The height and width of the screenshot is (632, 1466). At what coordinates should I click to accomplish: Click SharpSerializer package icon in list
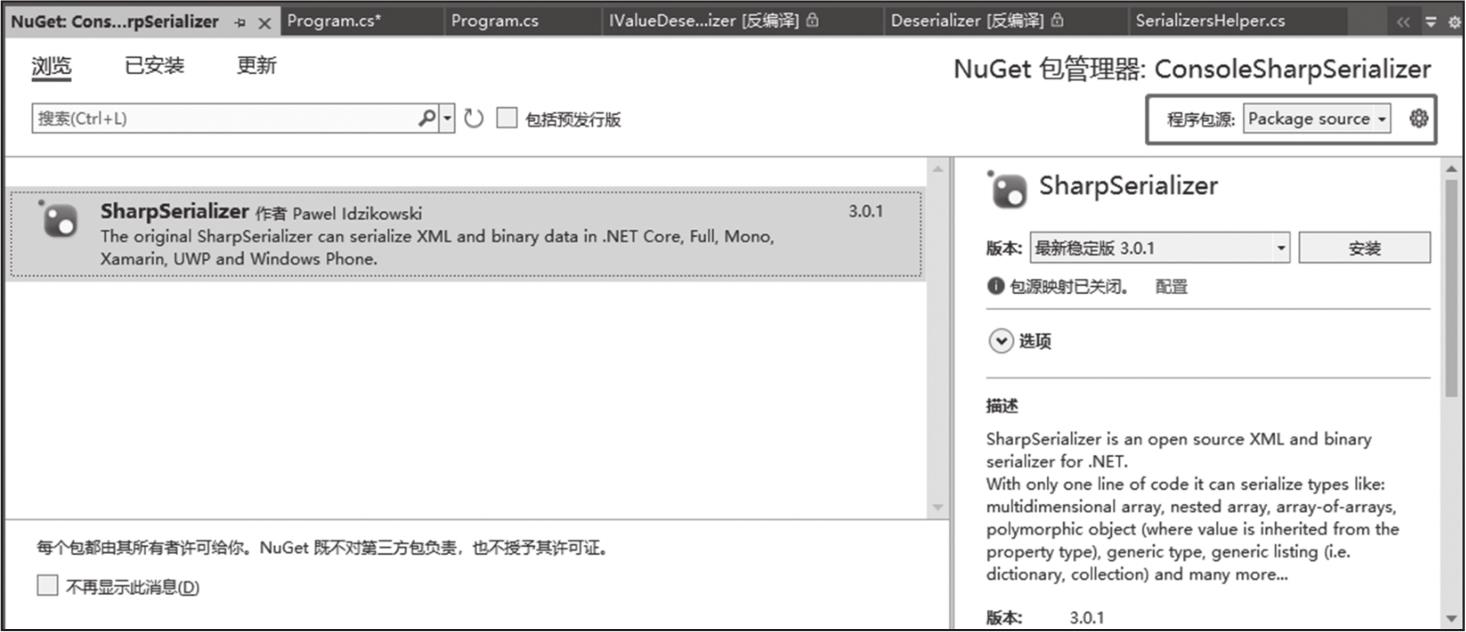pyautogui.click(x=57, y=218)
